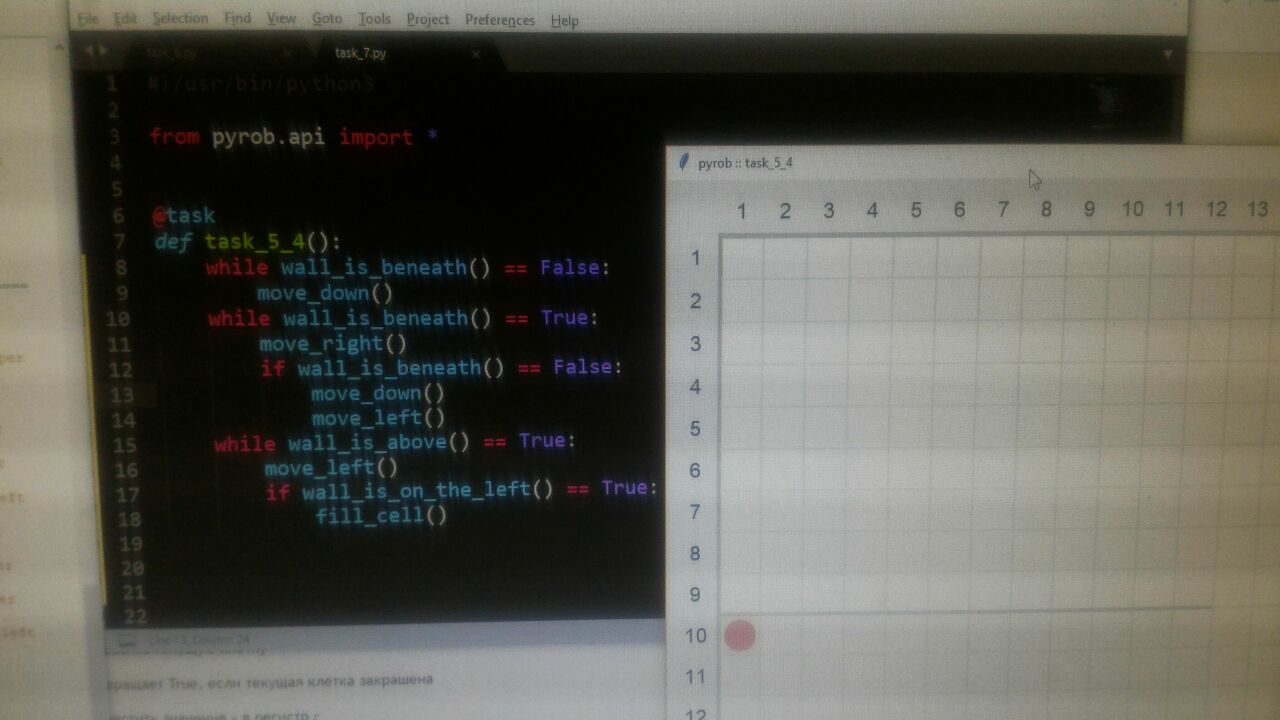Click the 'from' keyword on line 3

(x=175, y=137)
